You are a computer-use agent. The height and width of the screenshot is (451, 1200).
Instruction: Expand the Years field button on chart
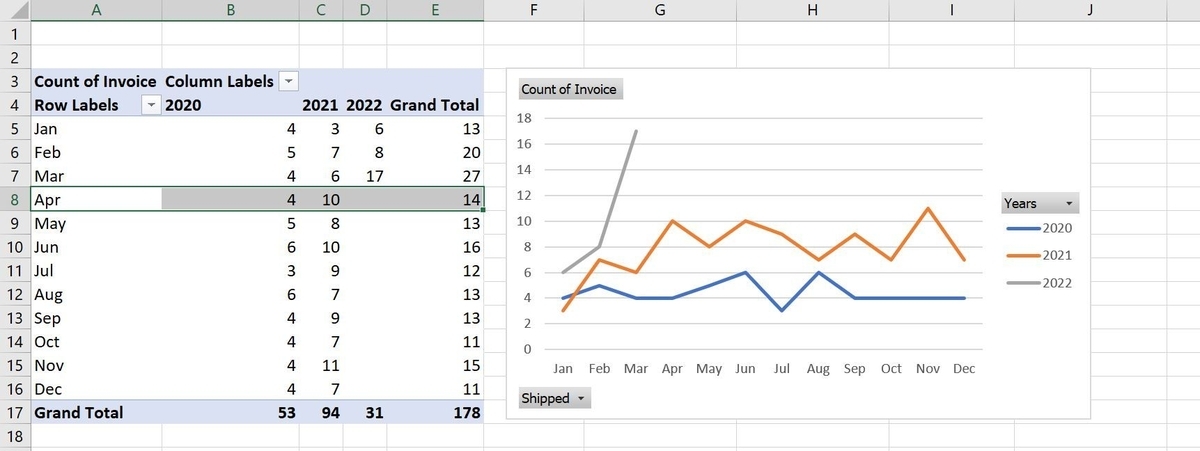click(x=1040, y=203)
